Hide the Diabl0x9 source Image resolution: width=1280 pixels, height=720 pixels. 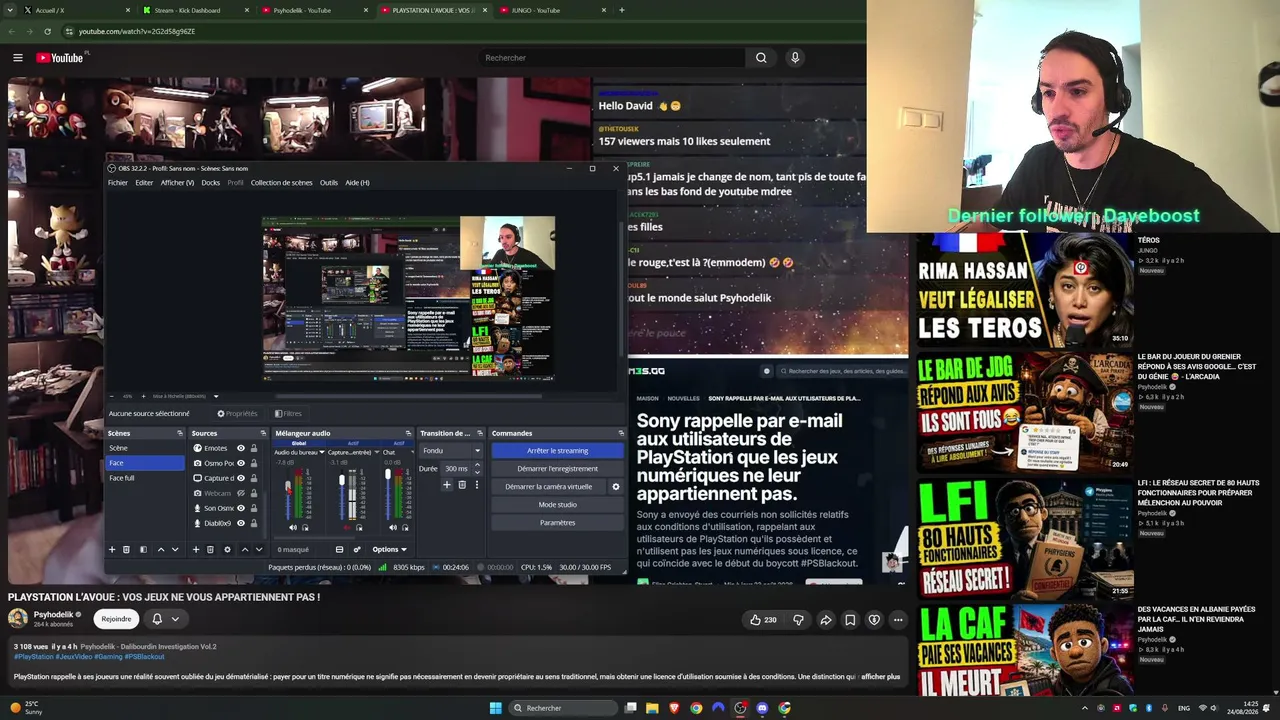click(x=241, y=523)
